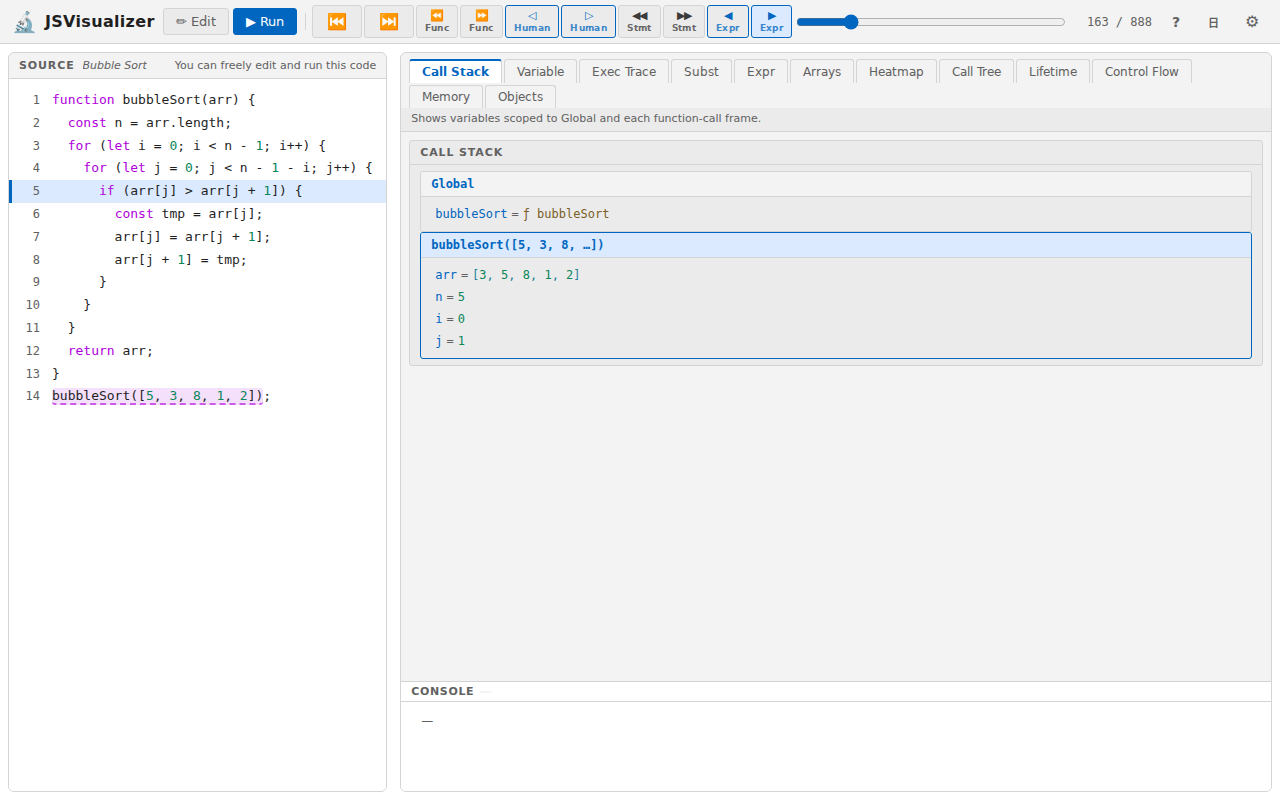Click the JSVisualizer microscope logo
This screenshot has width=1280, height=800.
pyautogui.click(x=24, y=22)
